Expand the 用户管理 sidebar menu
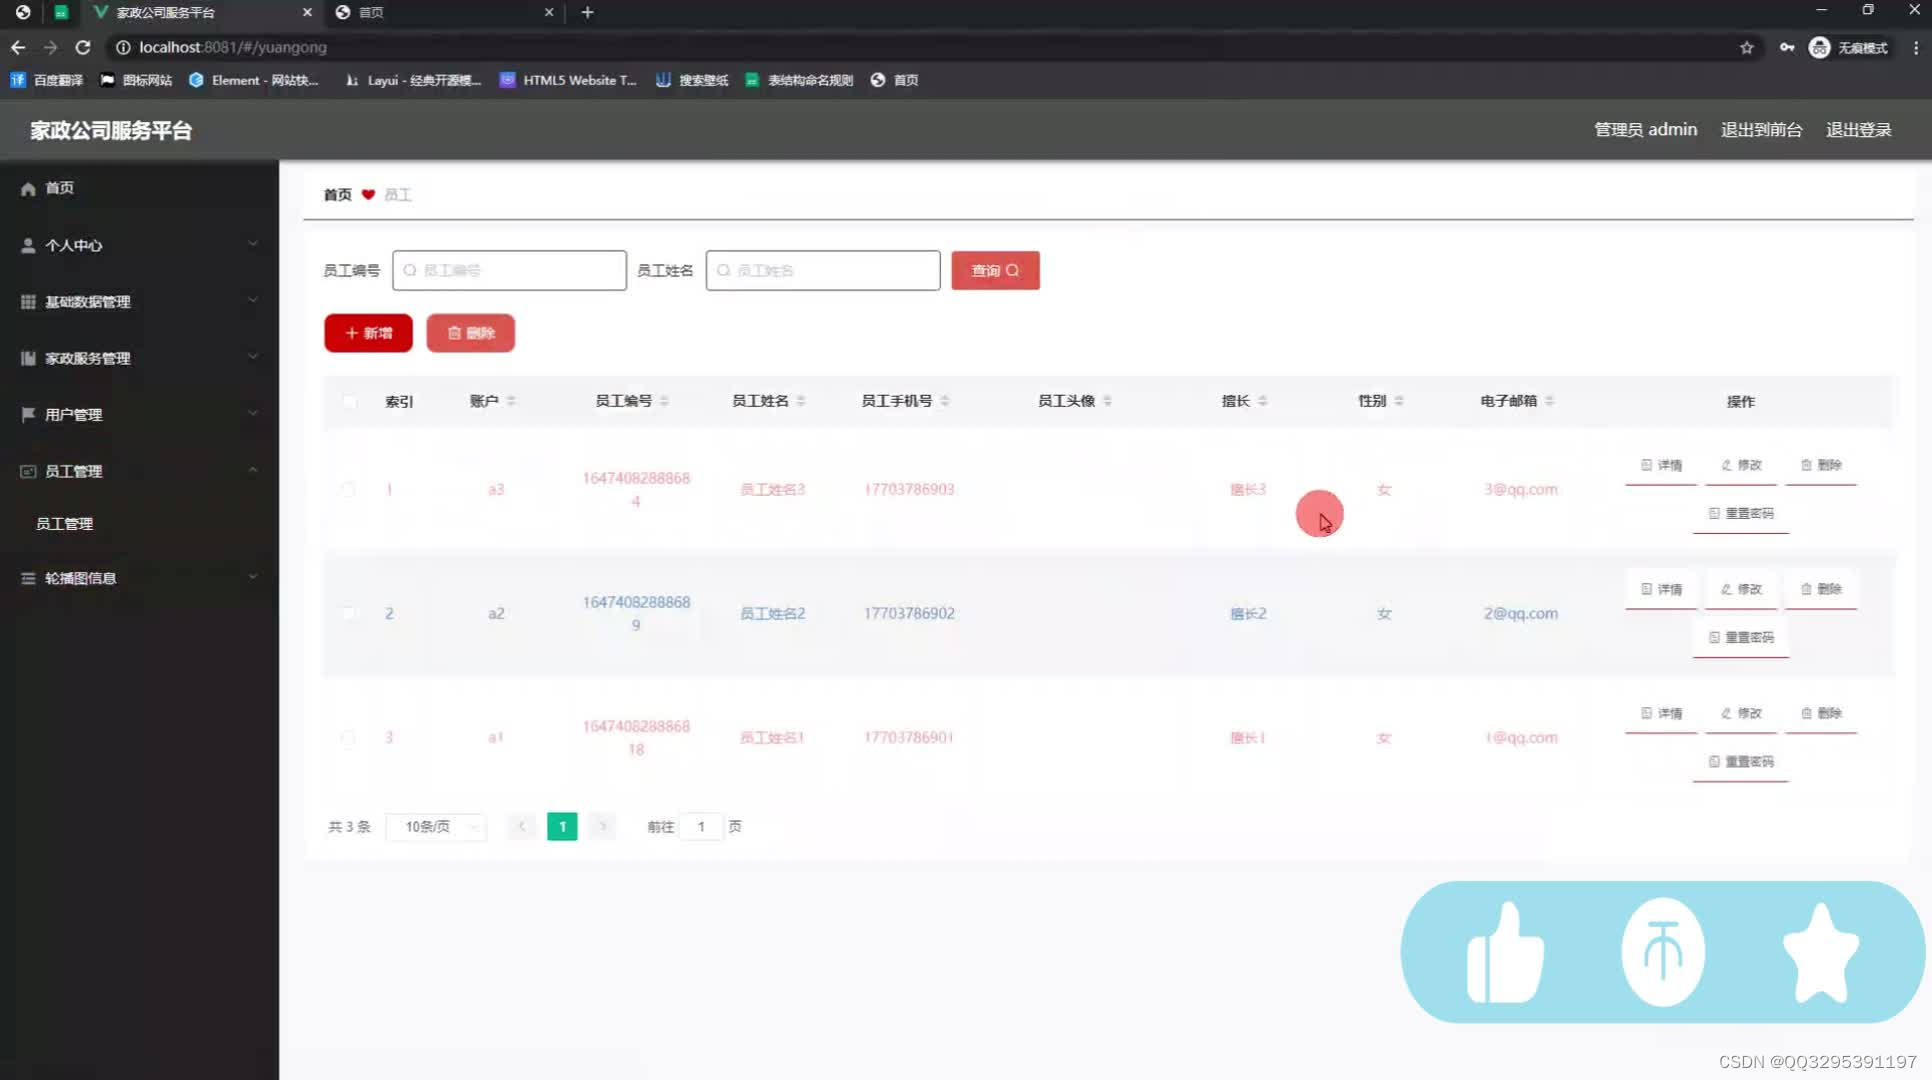1932x1080 pixels. click(x=139, y=414)
